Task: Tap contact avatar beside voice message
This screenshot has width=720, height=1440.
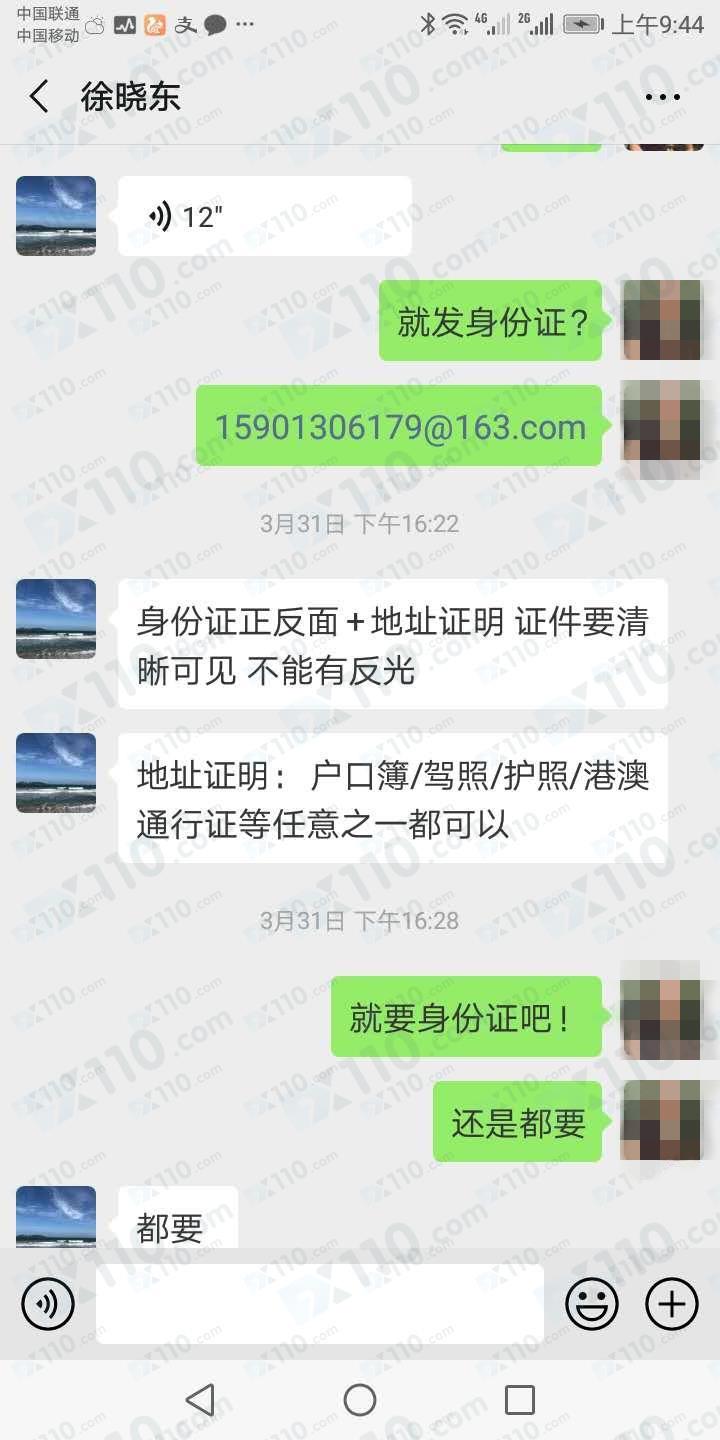Action: pyautogui.click(x=56, y=216)
